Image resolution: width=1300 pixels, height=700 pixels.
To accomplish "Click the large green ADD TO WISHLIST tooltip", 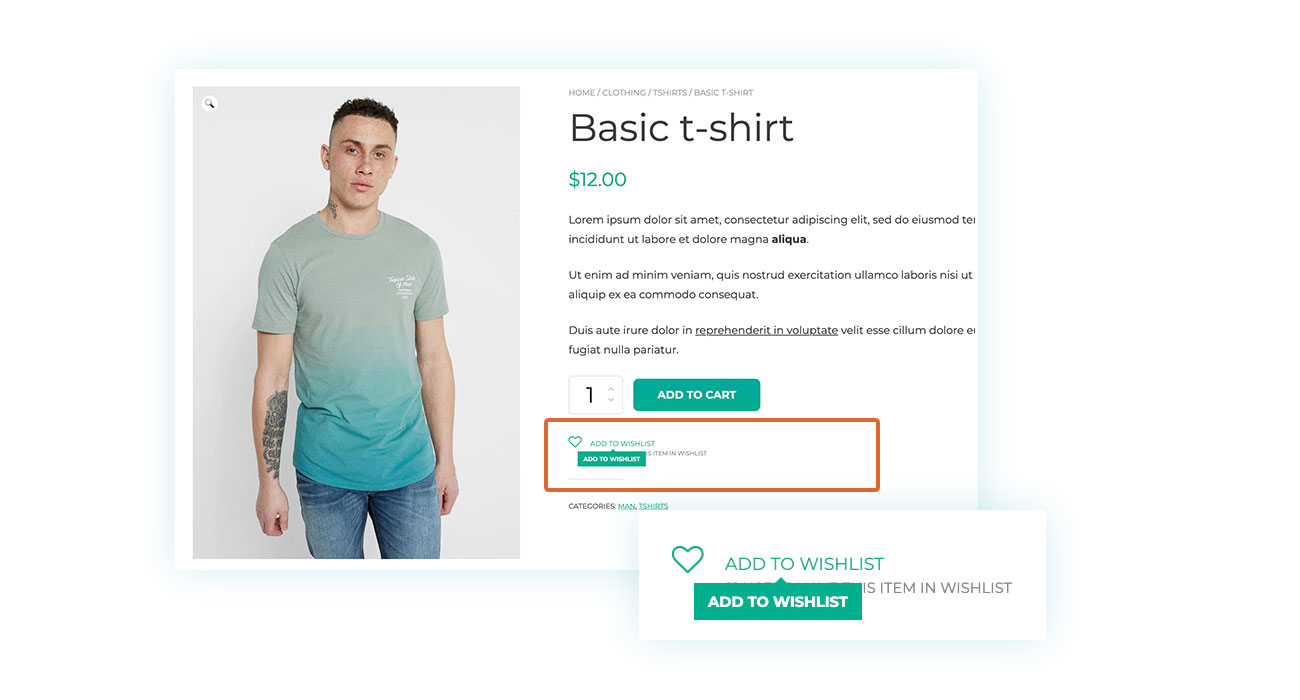I will pos(778,601).
